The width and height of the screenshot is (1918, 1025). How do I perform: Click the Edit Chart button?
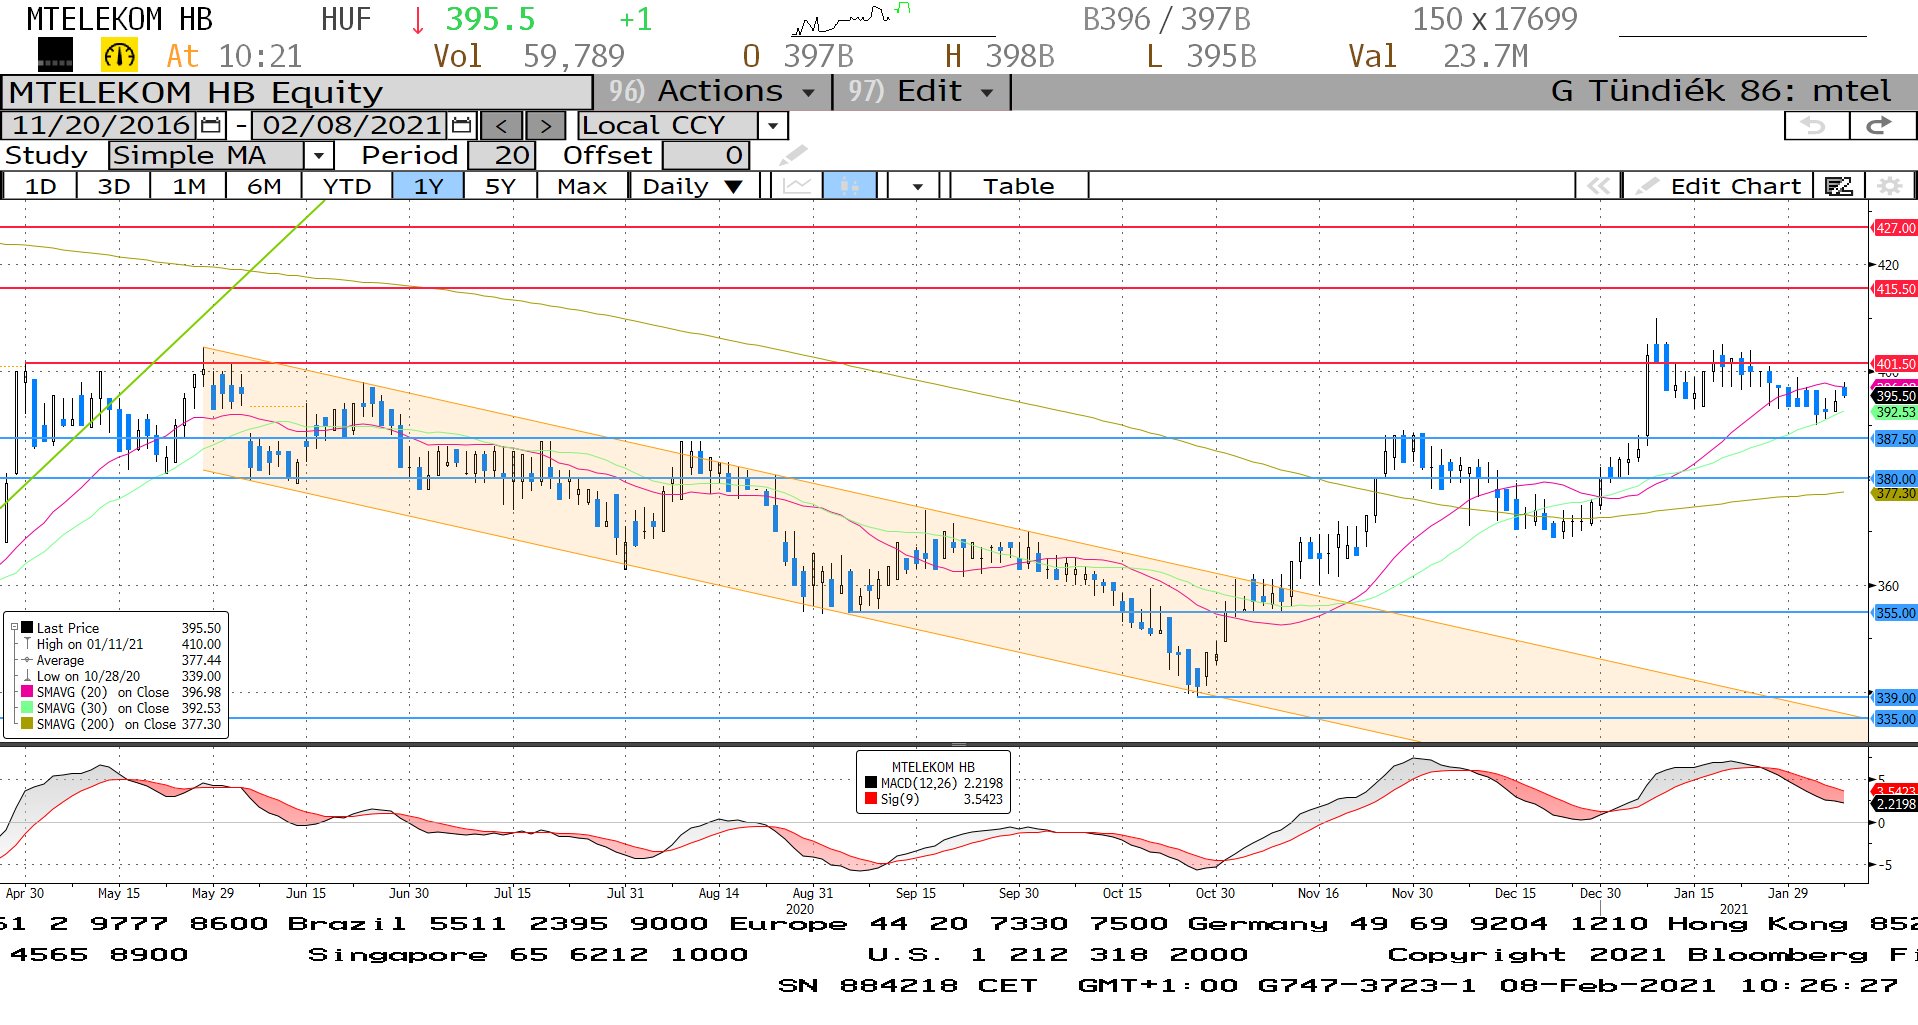pos(1717,186)
